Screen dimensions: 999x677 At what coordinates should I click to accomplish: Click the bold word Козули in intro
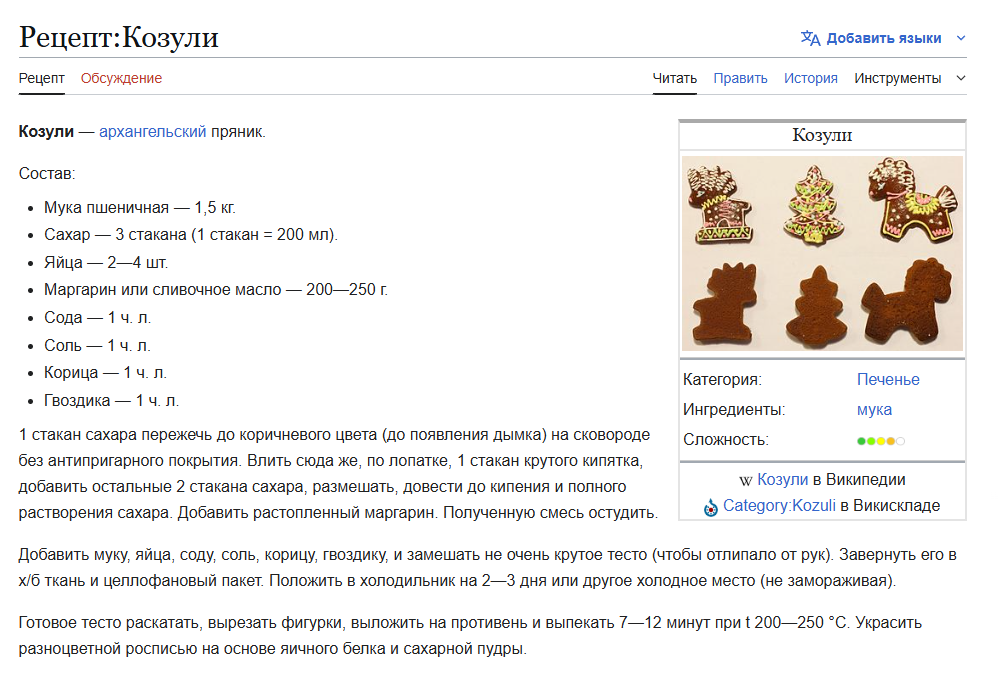click(x=46, y=132)
